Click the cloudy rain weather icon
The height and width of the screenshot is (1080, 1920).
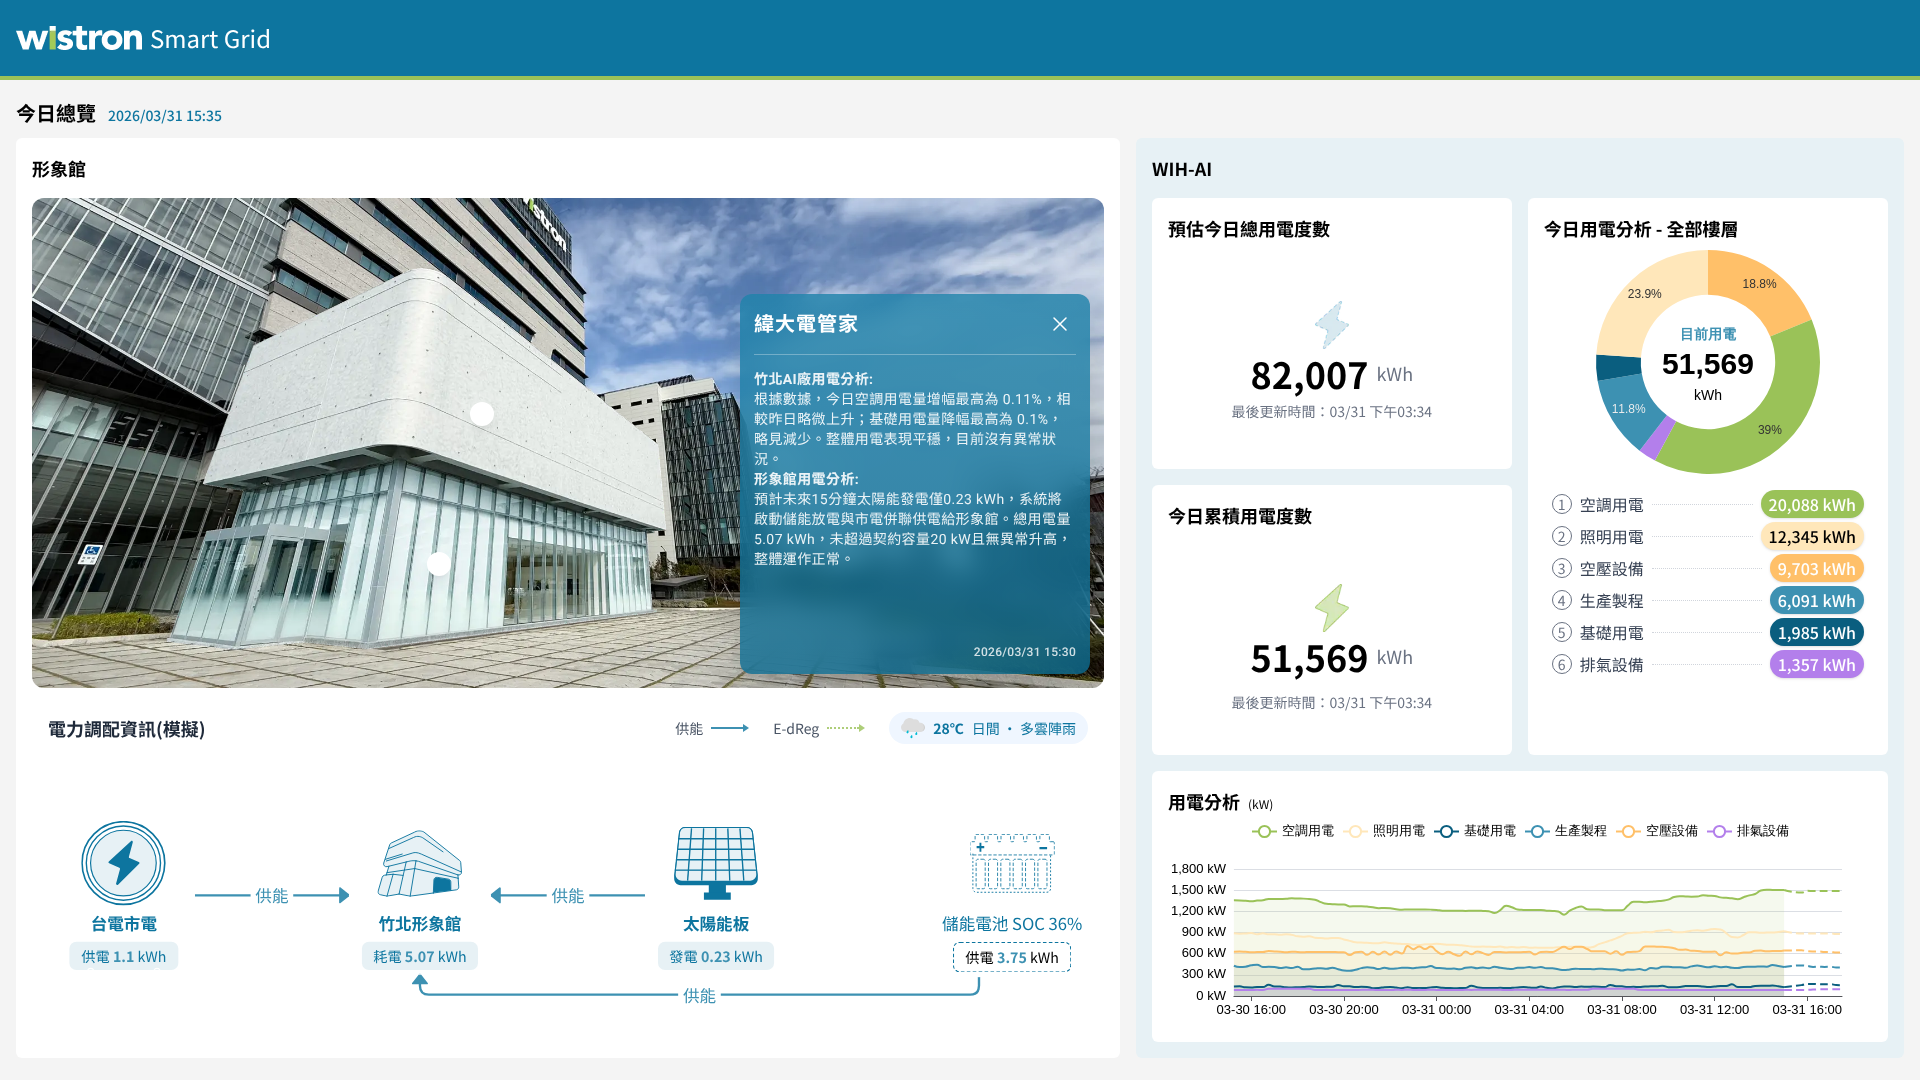[x=912, y=728]
